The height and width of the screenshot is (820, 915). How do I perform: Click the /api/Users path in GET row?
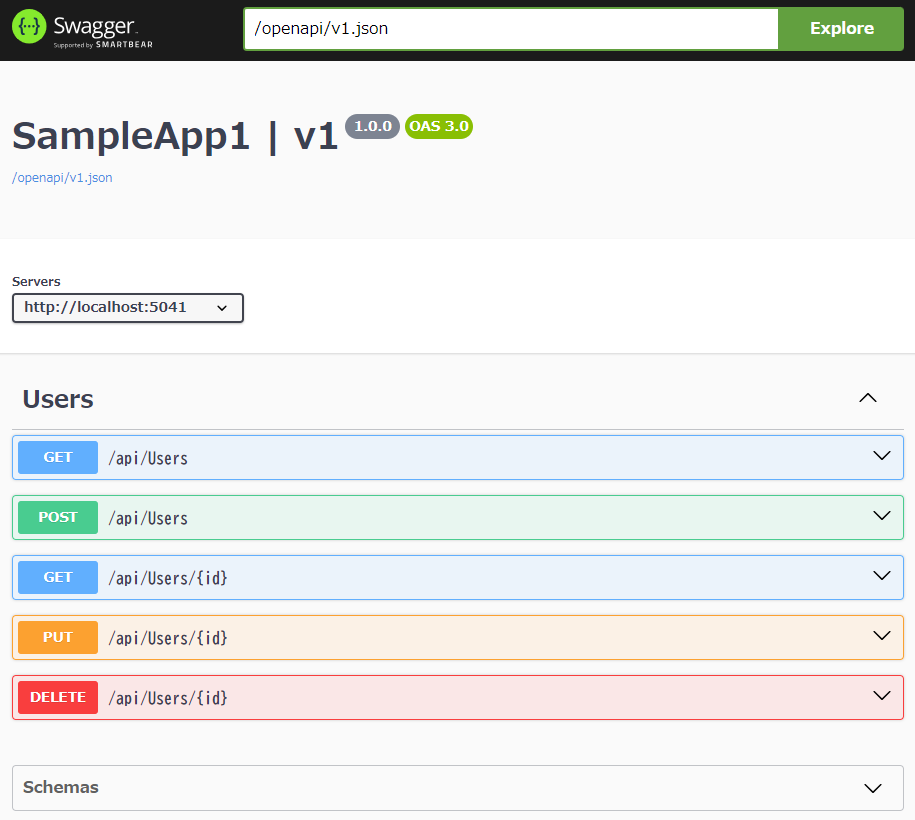pyautogui.click(x=148, y=459)
